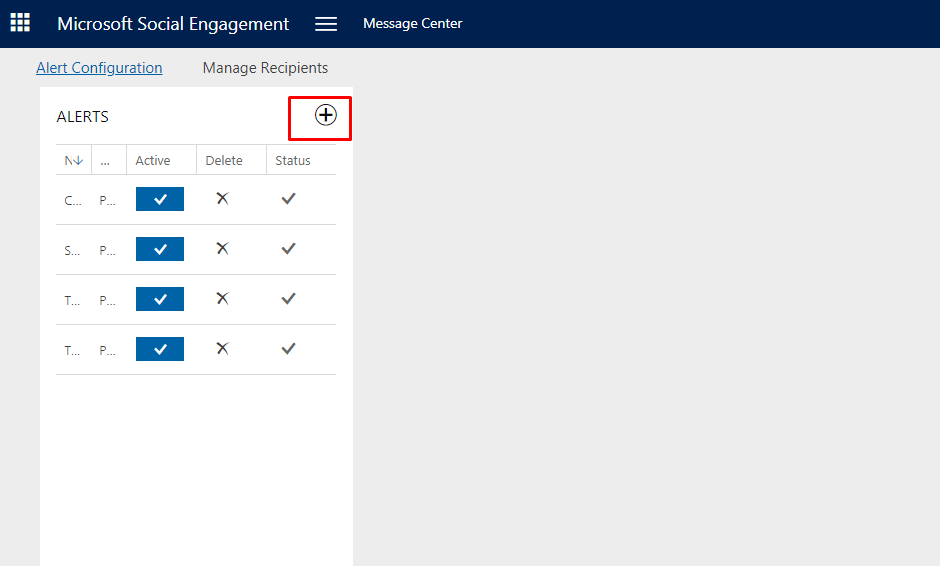Add a new alert with plus icon
Viewport: 940px width, 566px height.
click(326, 115)
